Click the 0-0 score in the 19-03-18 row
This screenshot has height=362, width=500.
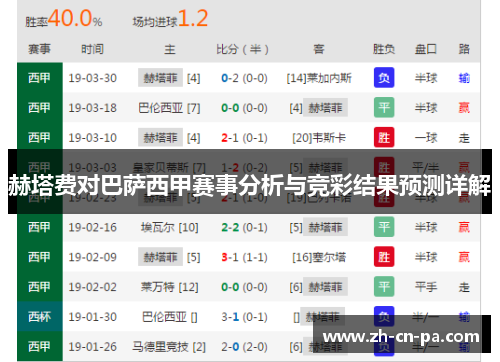[244, 108]
